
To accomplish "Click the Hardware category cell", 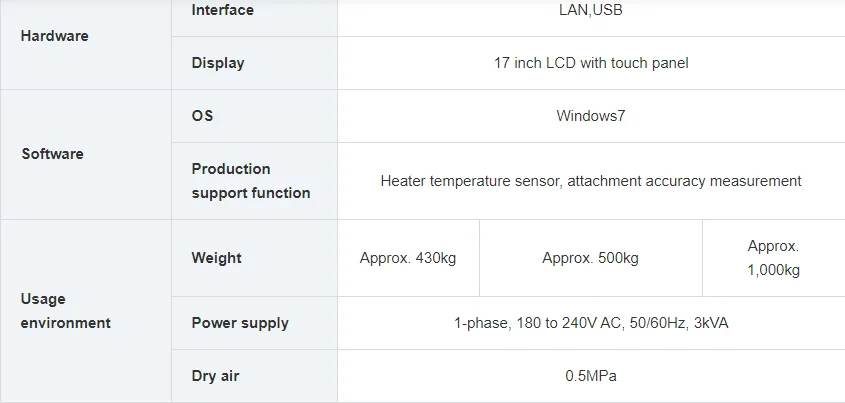I will pos(55,36).
